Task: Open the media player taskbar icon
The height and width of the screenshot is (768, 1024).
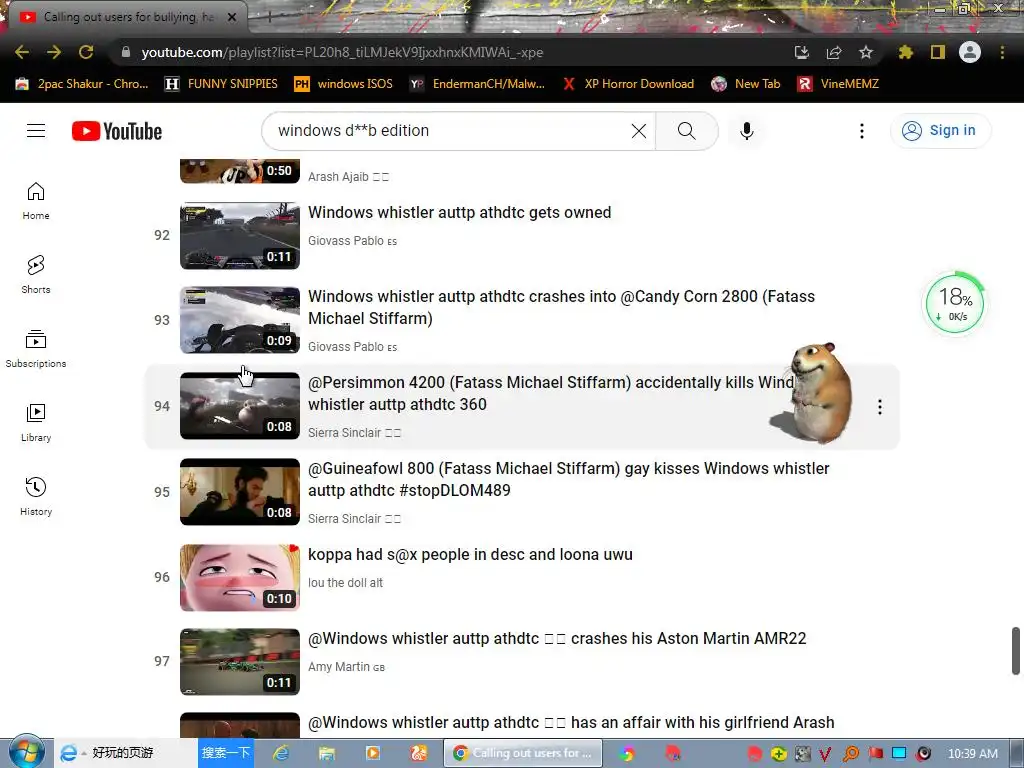Action: click(372, 753)
